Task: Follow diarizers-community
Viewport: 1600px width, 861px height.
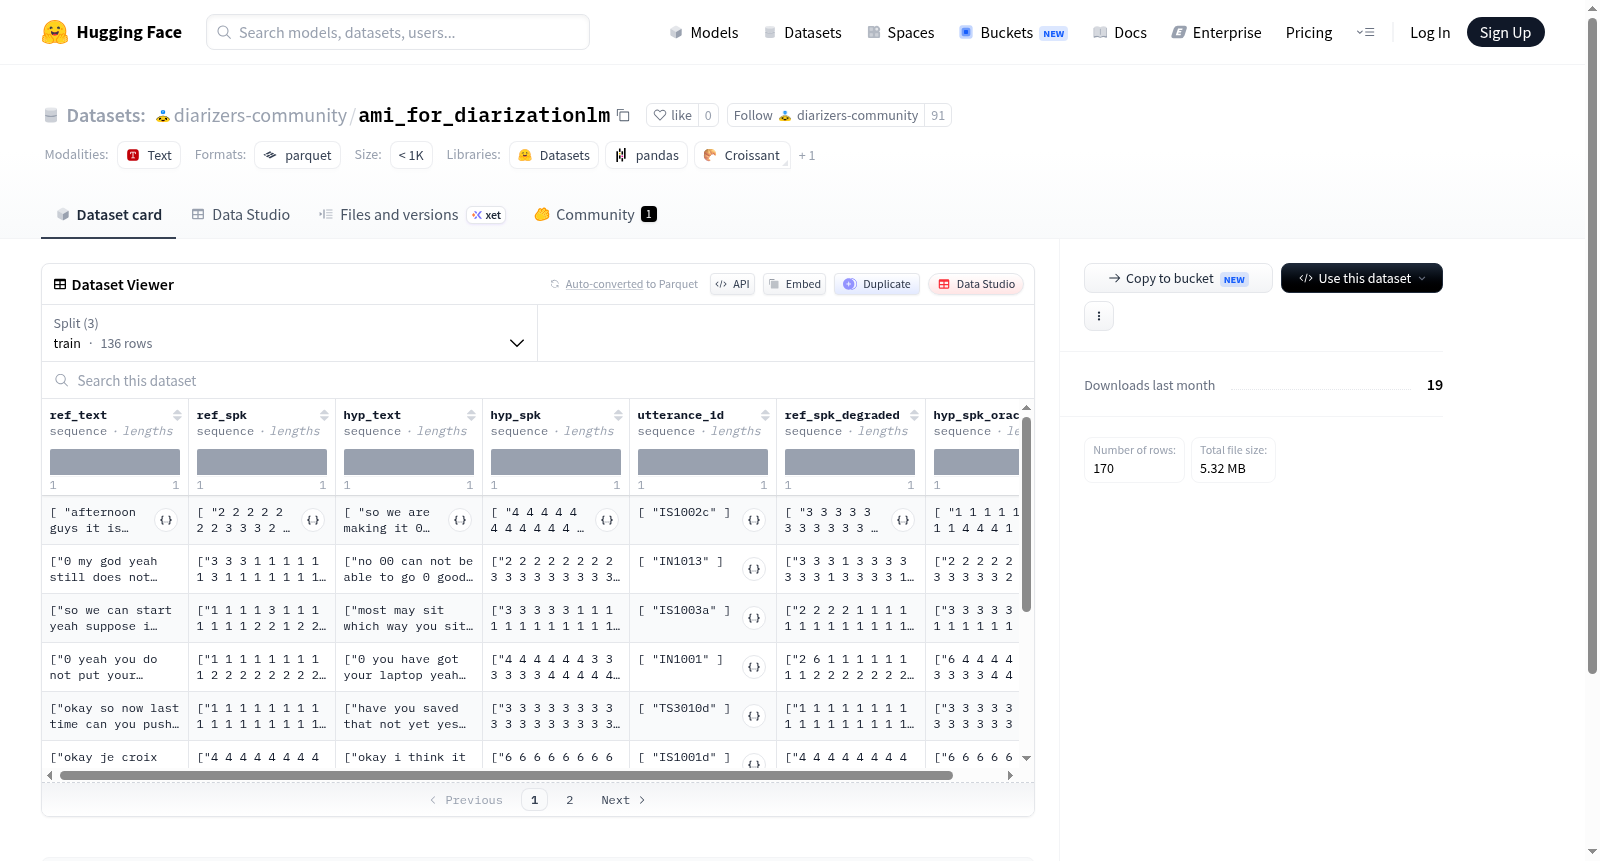Action: pos(826,115)
